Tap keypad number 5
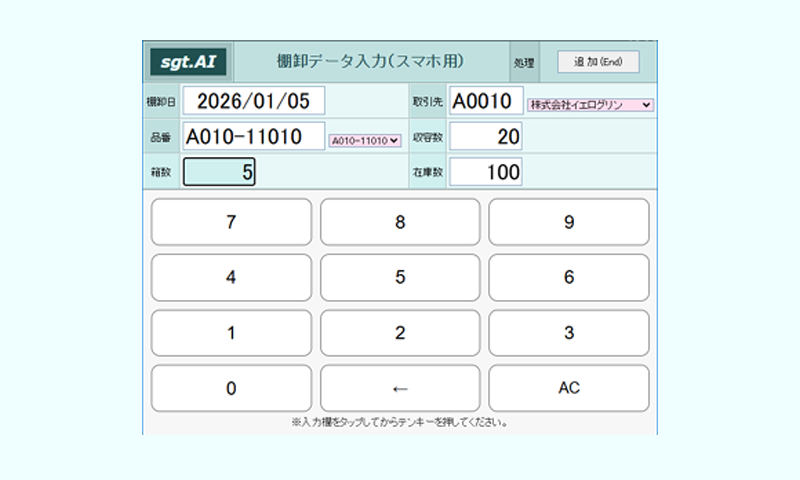The height and width of the screenshot is (480, 800). click(400, 277)
